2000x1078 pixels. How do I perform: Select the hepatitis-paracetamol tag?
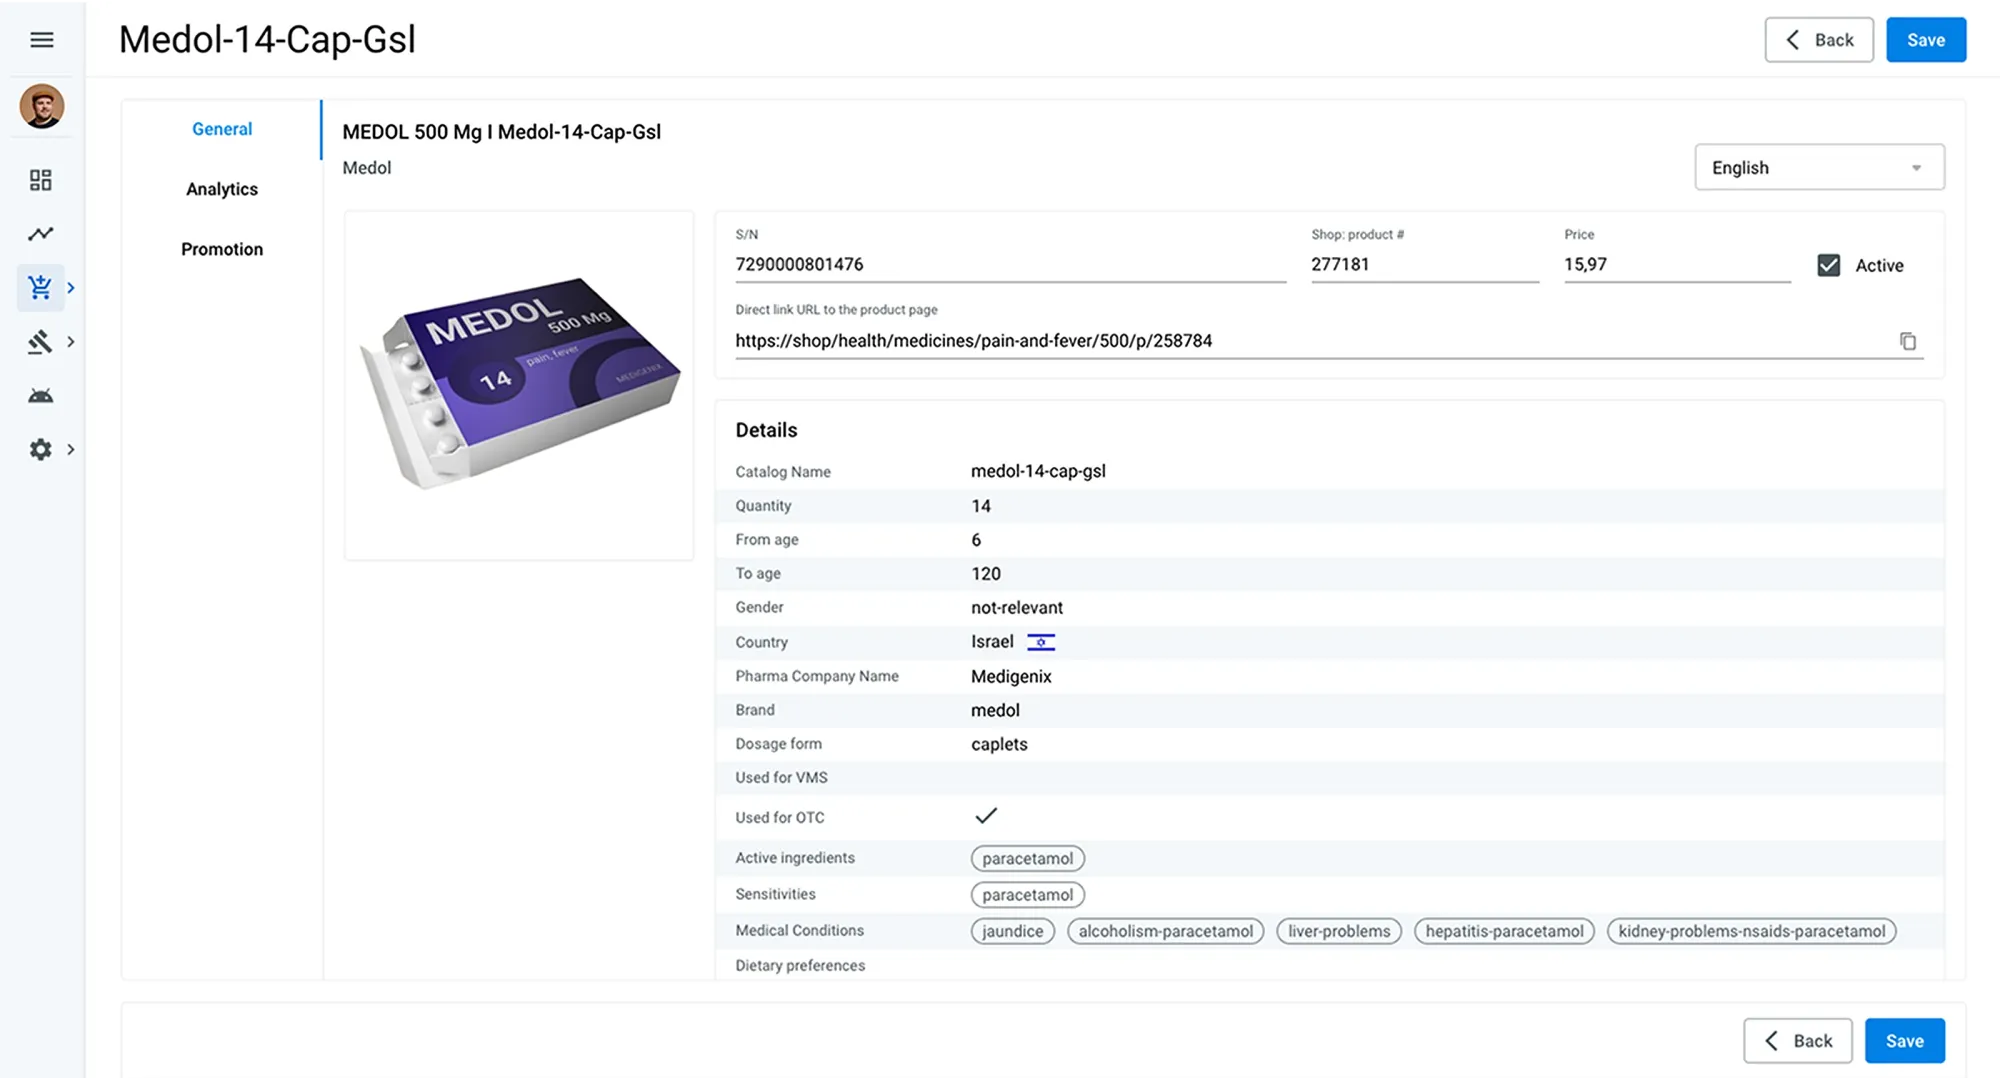pos(1504,931)
